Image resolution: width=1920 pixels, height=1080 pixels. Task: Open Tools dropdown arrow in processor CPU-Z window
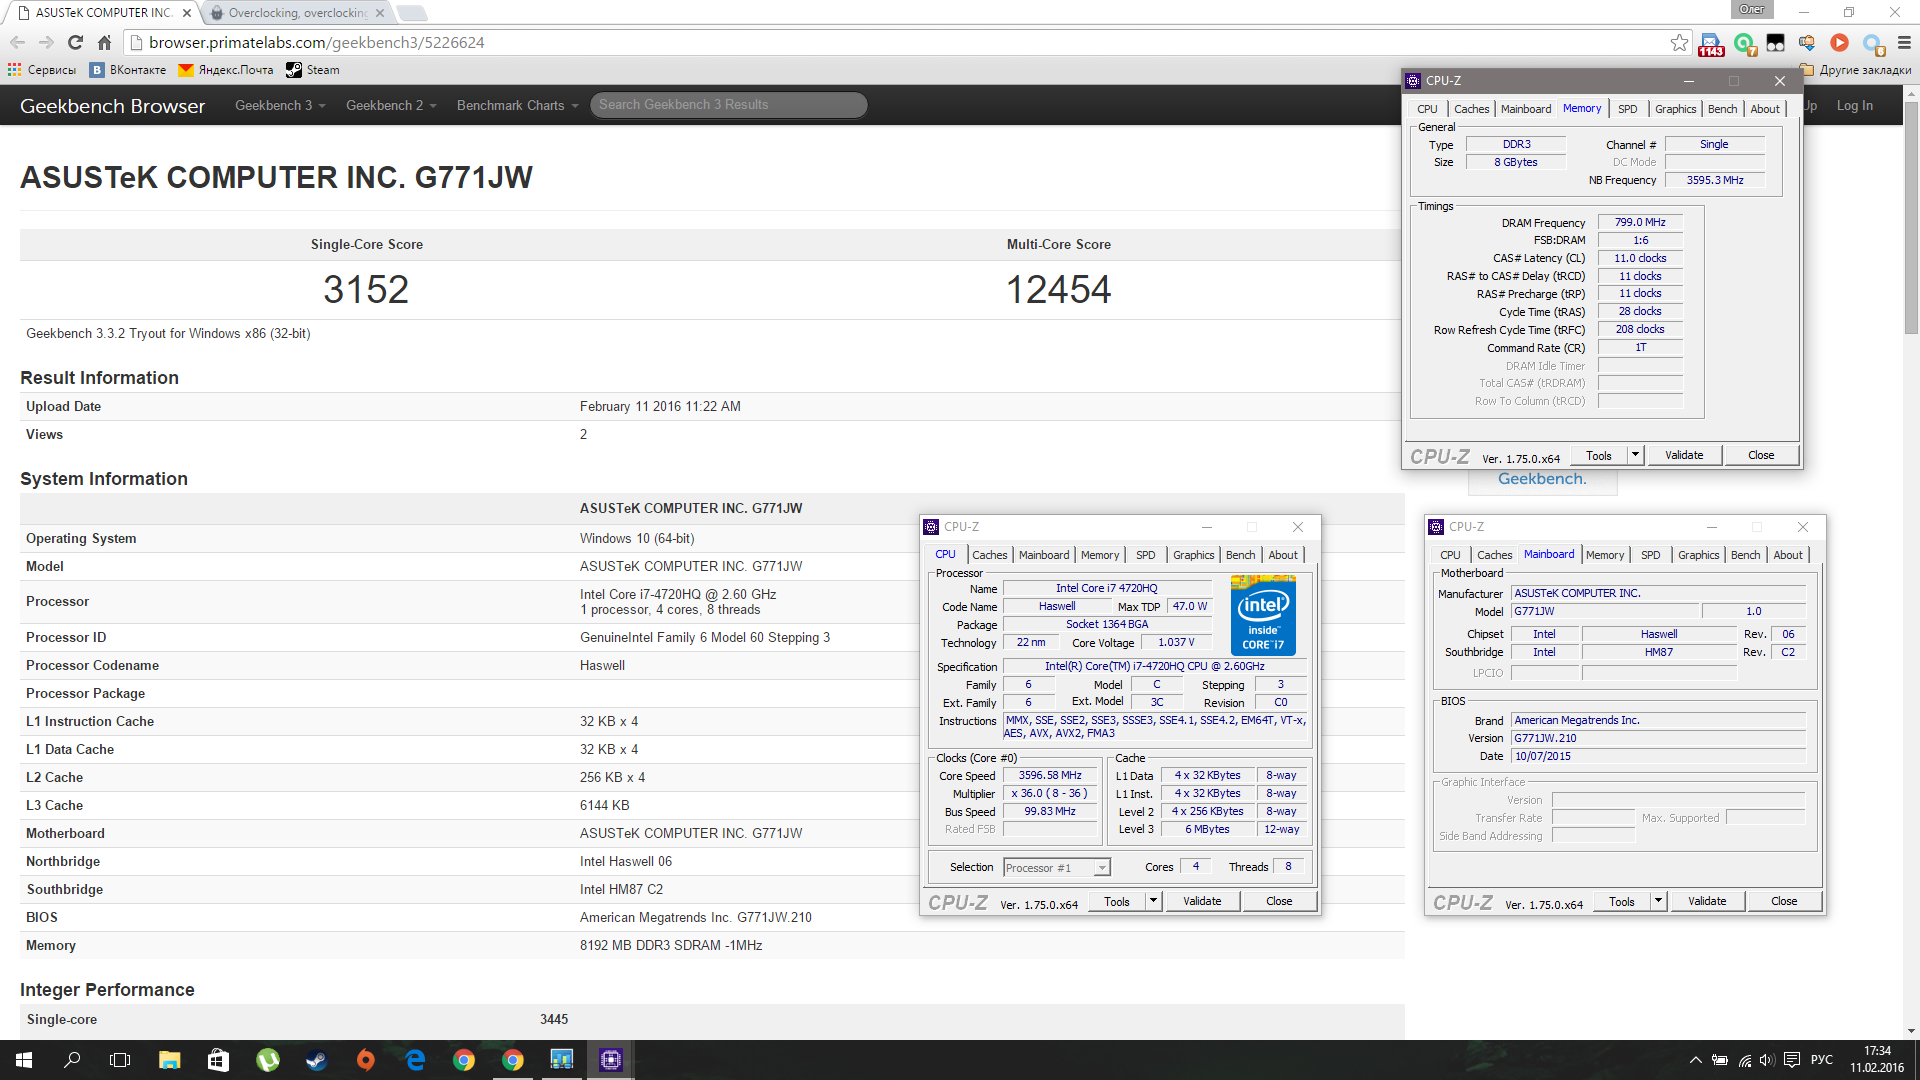tap(1153, 901)
